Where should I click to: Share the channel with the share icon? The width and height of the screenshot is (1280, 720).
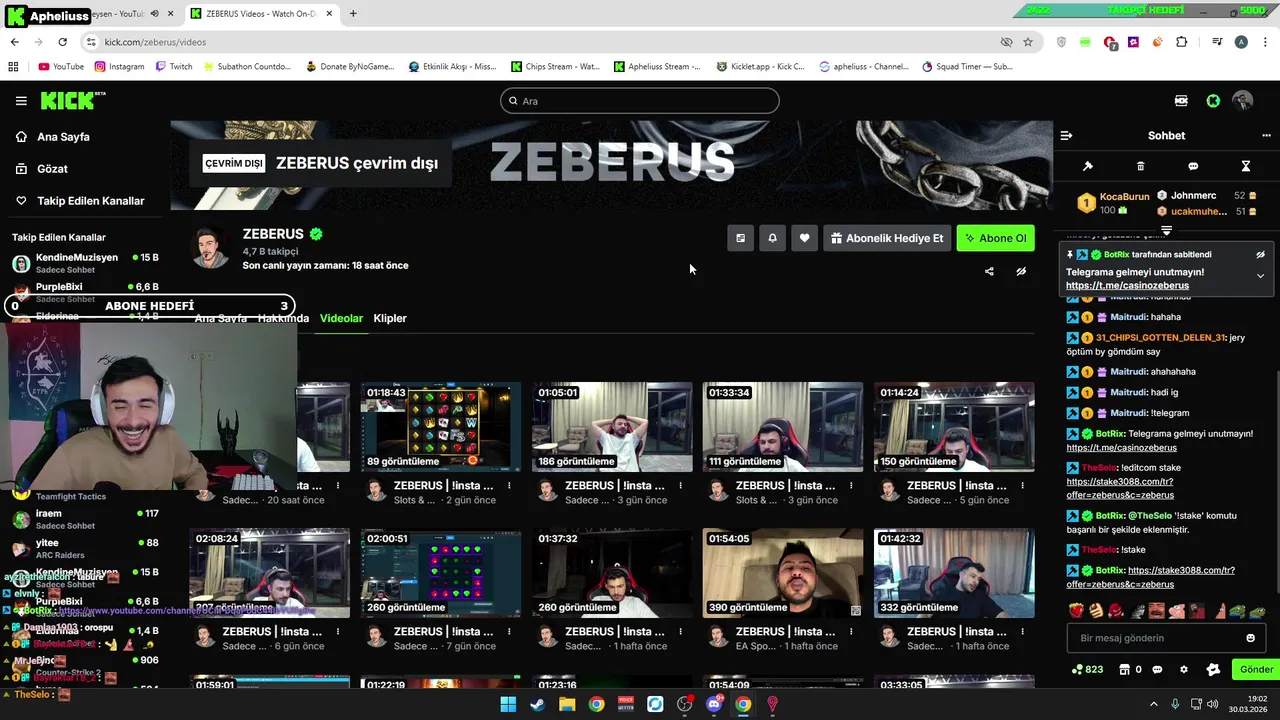point(989,271)
